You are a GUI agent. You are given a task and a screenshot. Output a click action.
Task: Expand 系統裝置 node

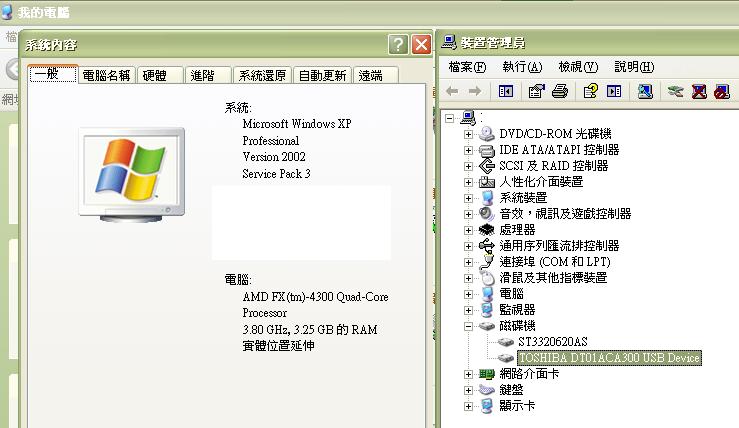pyautogui.click(x=468, y=198)
